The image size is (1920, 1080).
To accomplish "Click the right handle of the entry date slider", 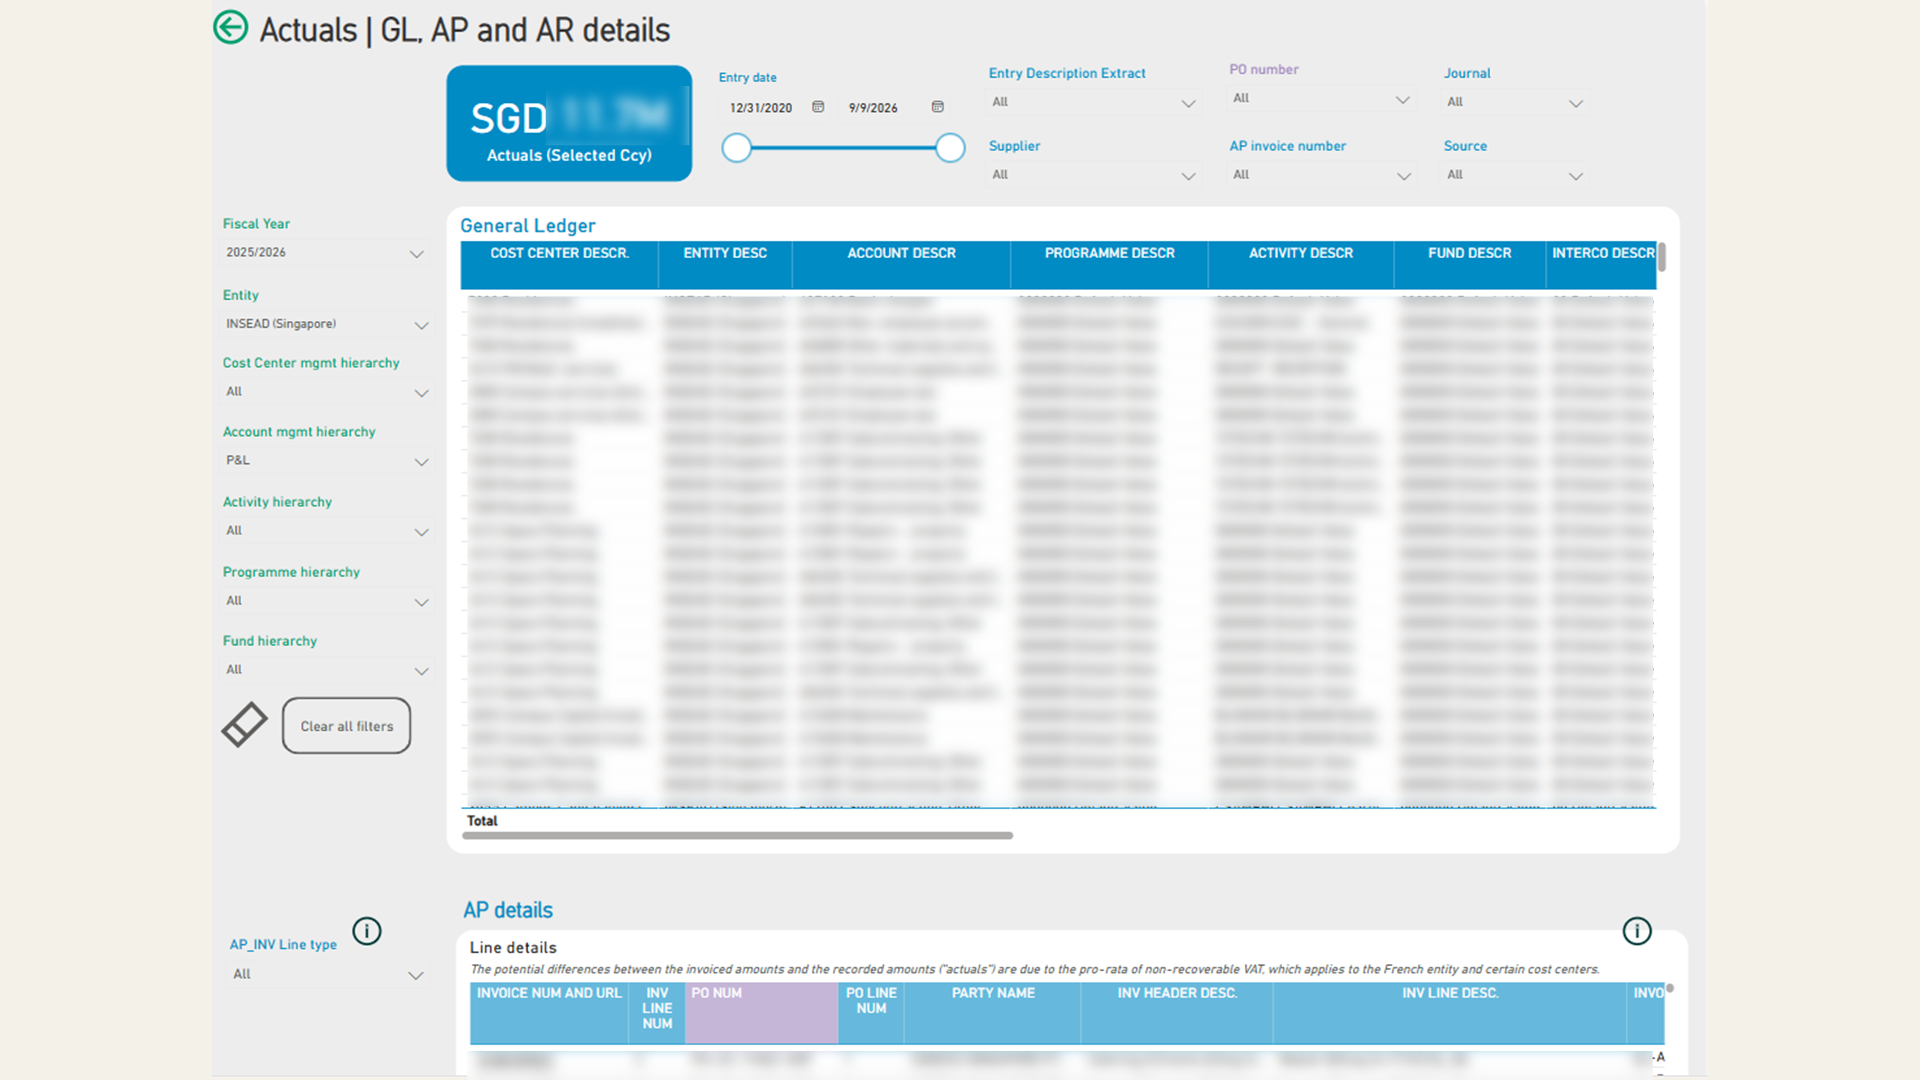I will pos(950,148).
